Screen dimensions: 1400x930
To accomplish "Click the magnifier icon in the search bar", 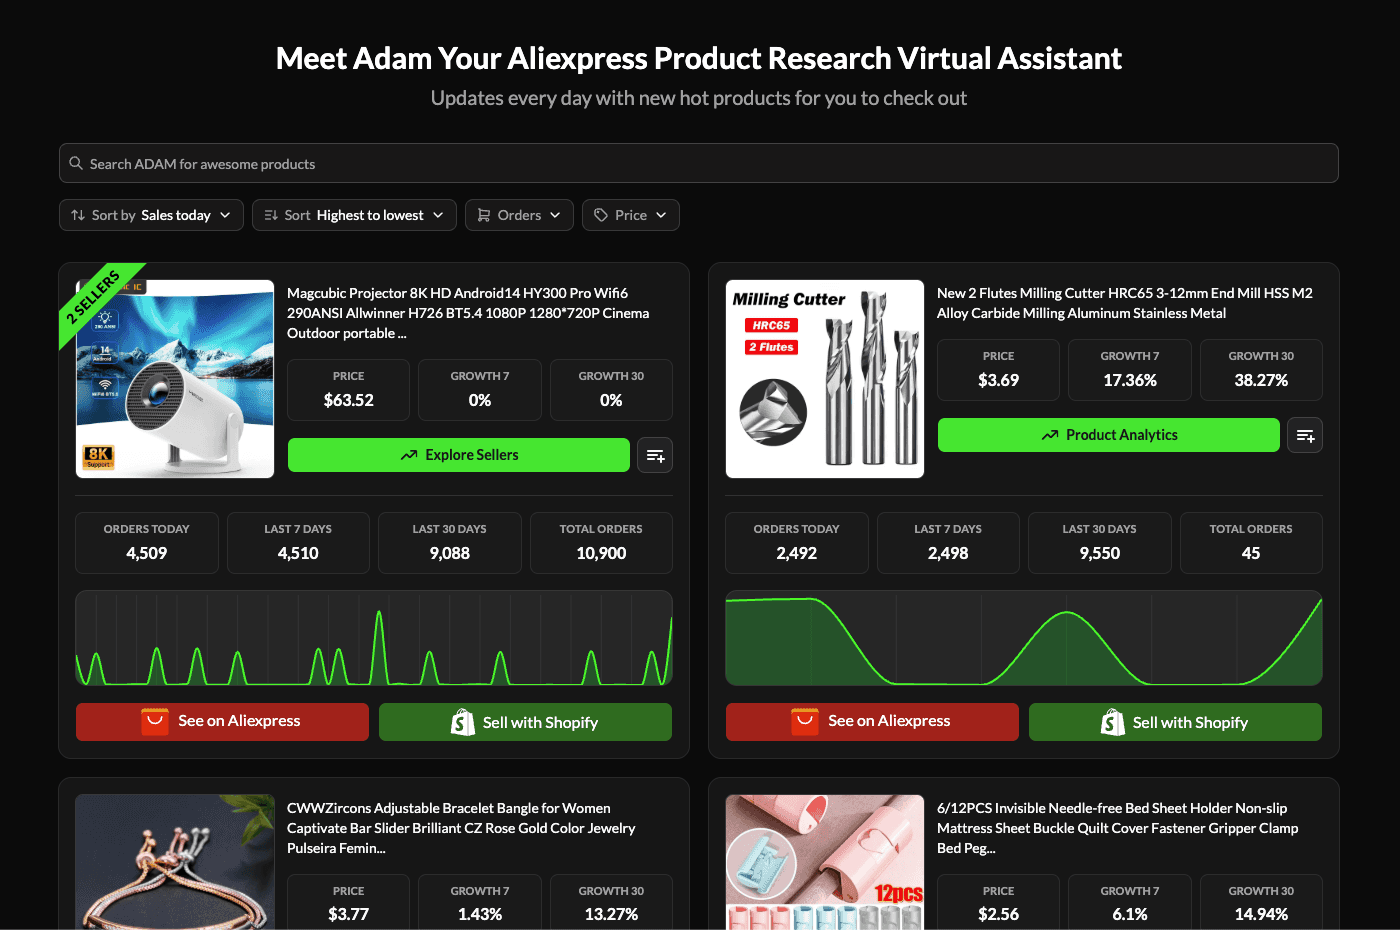I will click(76, 163).
